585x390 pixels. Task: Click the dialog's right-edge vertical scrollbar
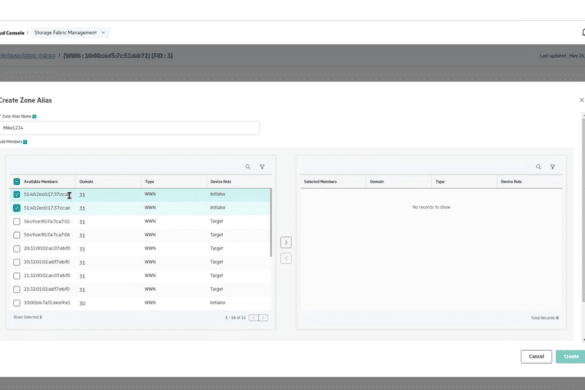pos(583,209)
